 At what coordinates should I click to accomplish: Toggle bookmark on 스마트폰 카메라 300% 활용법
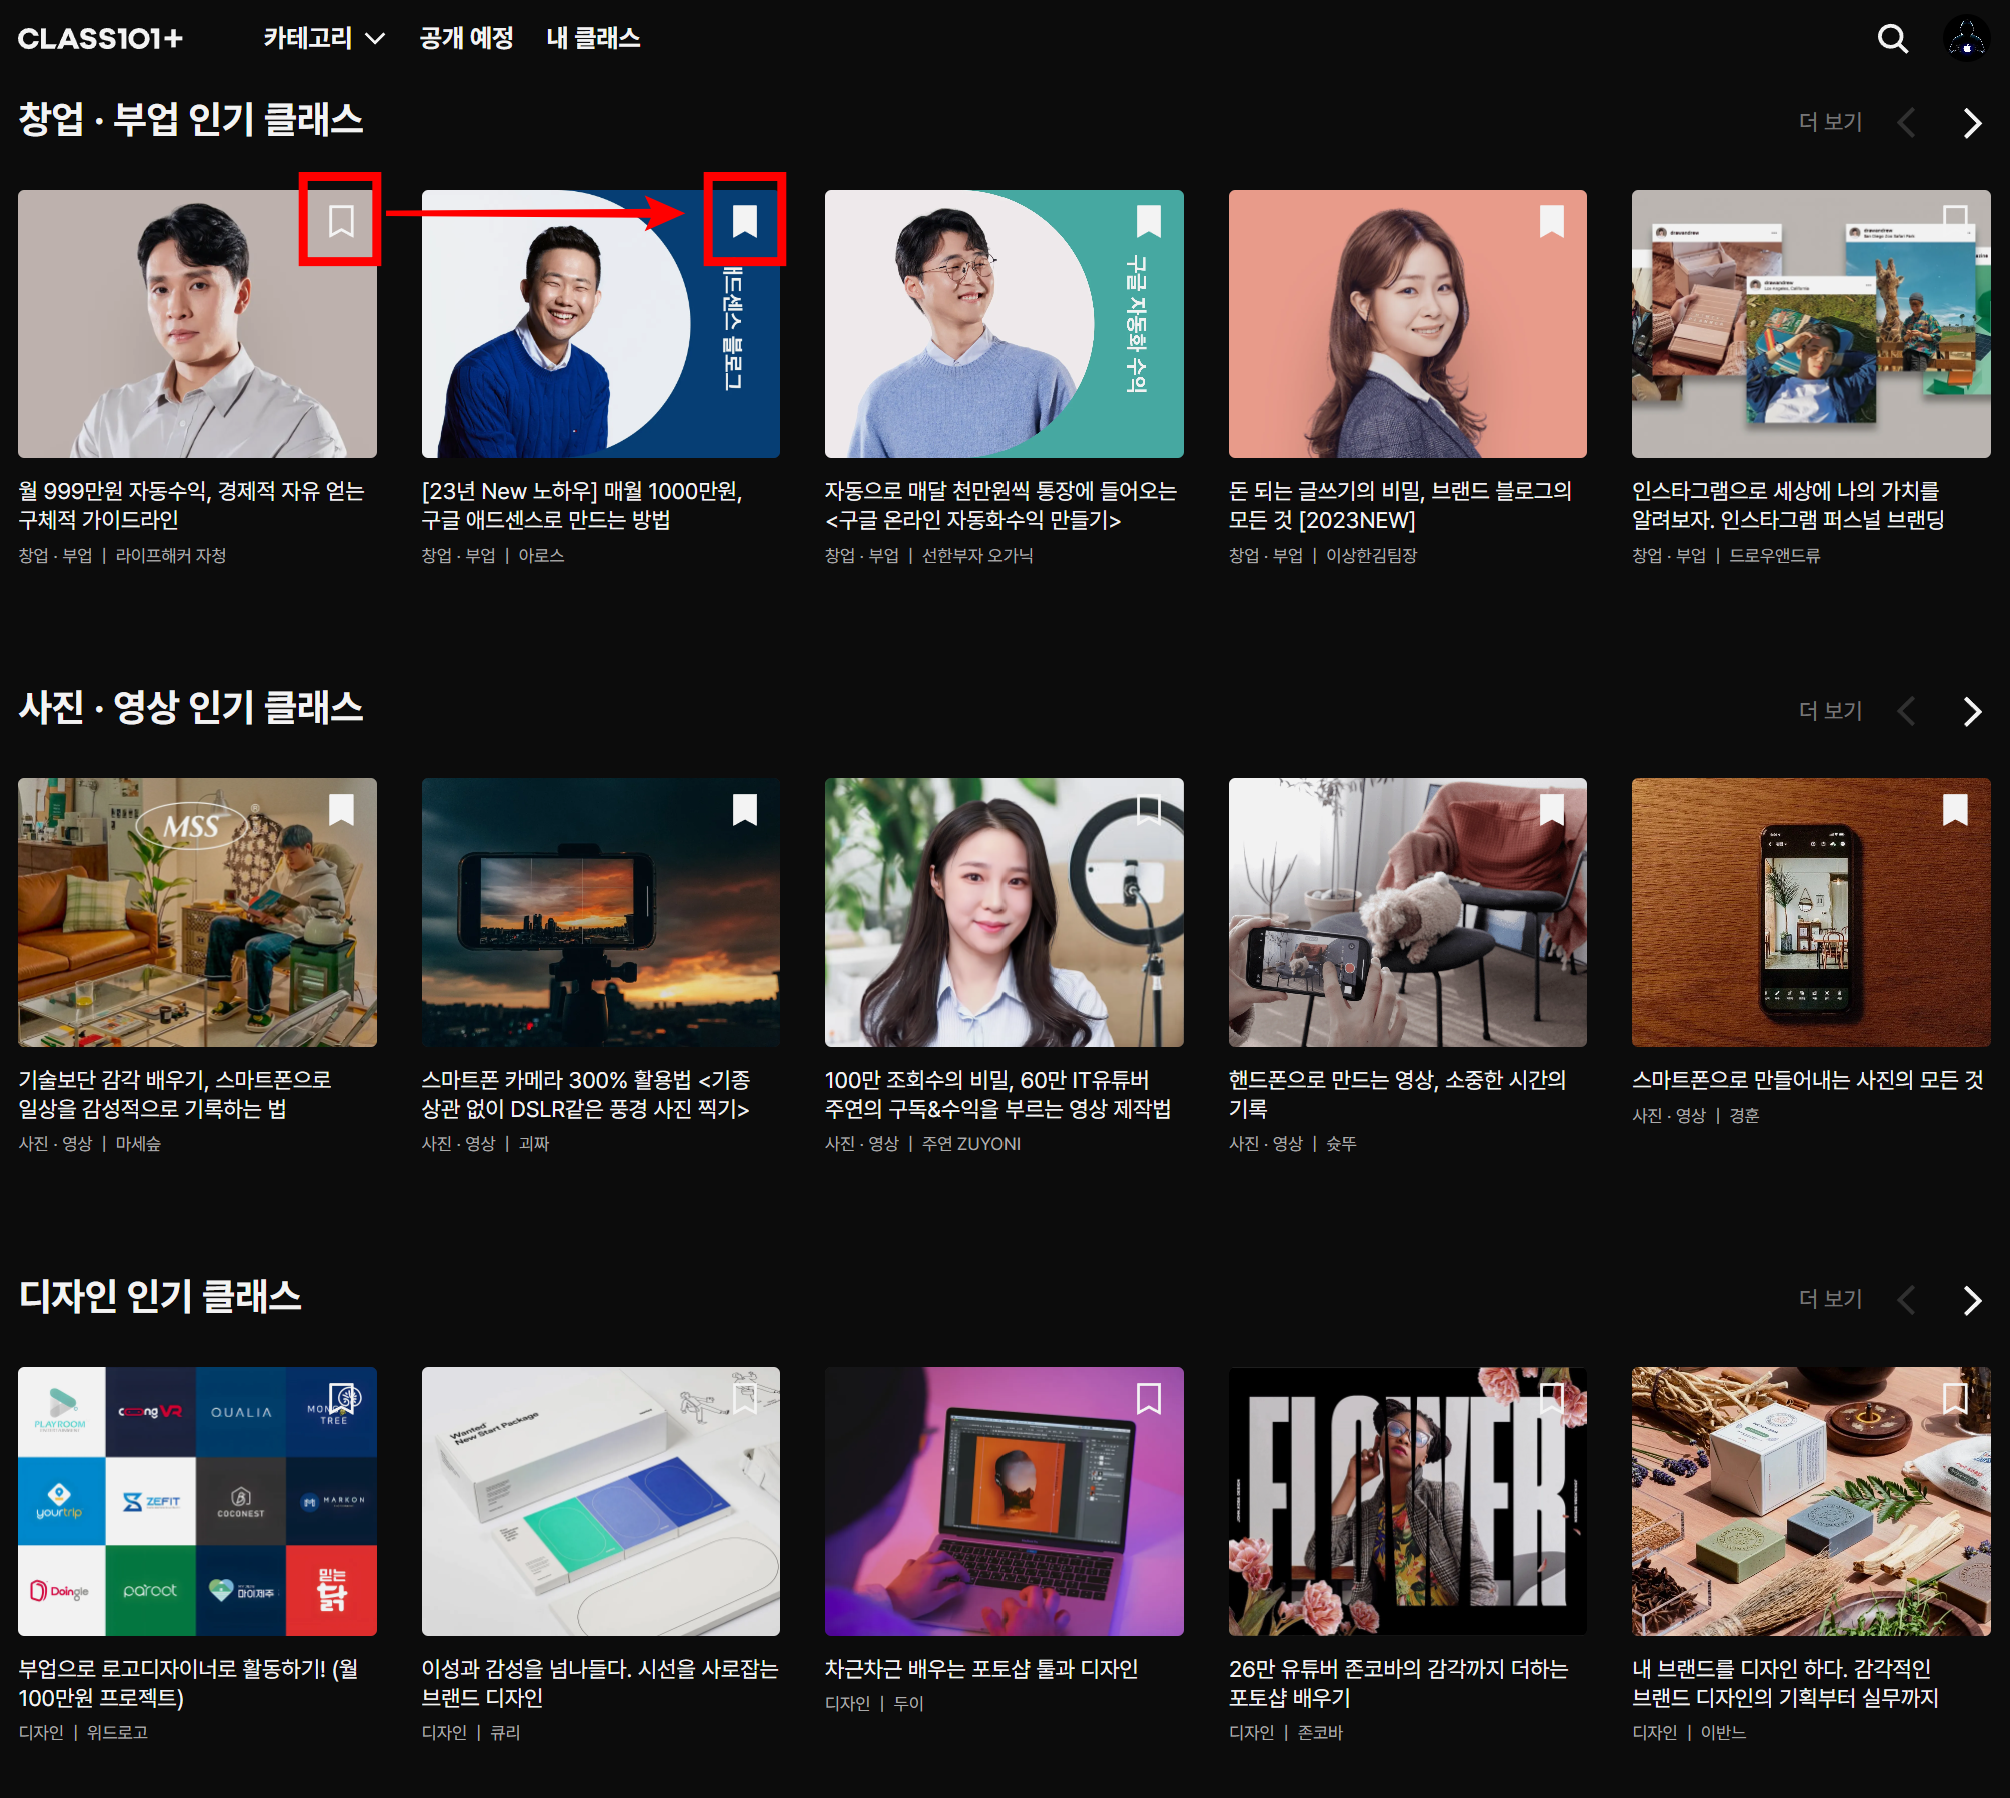(x=744, y=809)
